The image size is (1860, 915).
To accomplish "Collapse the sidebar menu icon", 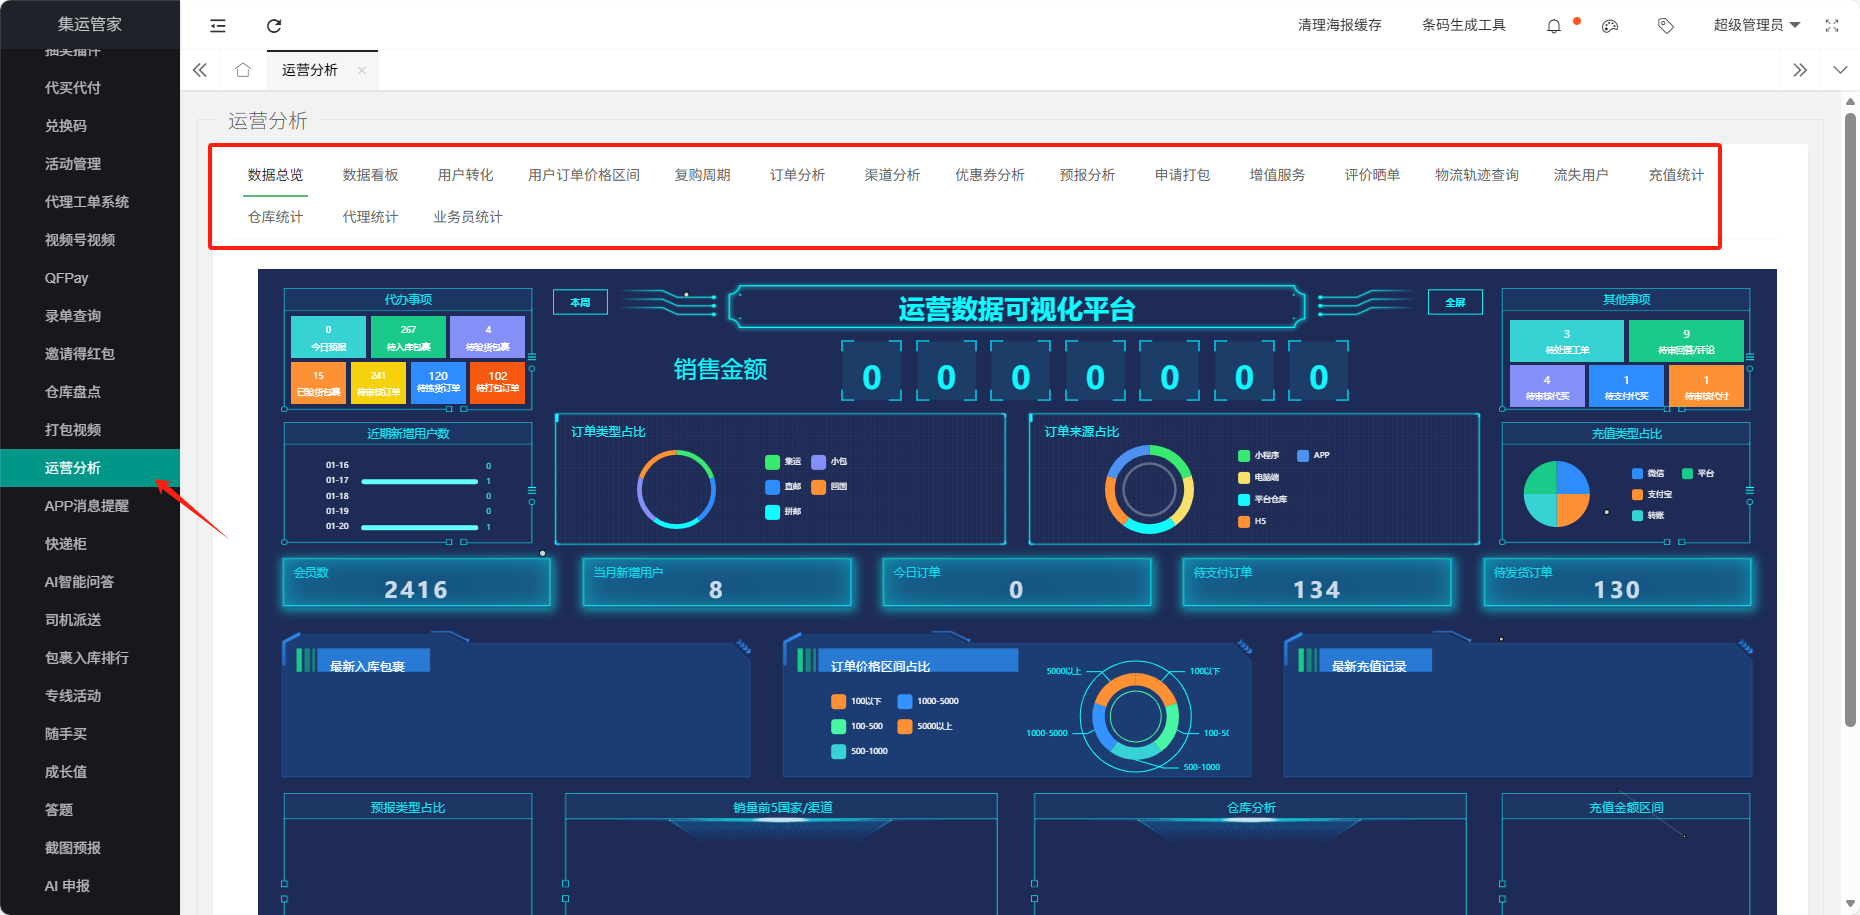I will tap(218, 26).
